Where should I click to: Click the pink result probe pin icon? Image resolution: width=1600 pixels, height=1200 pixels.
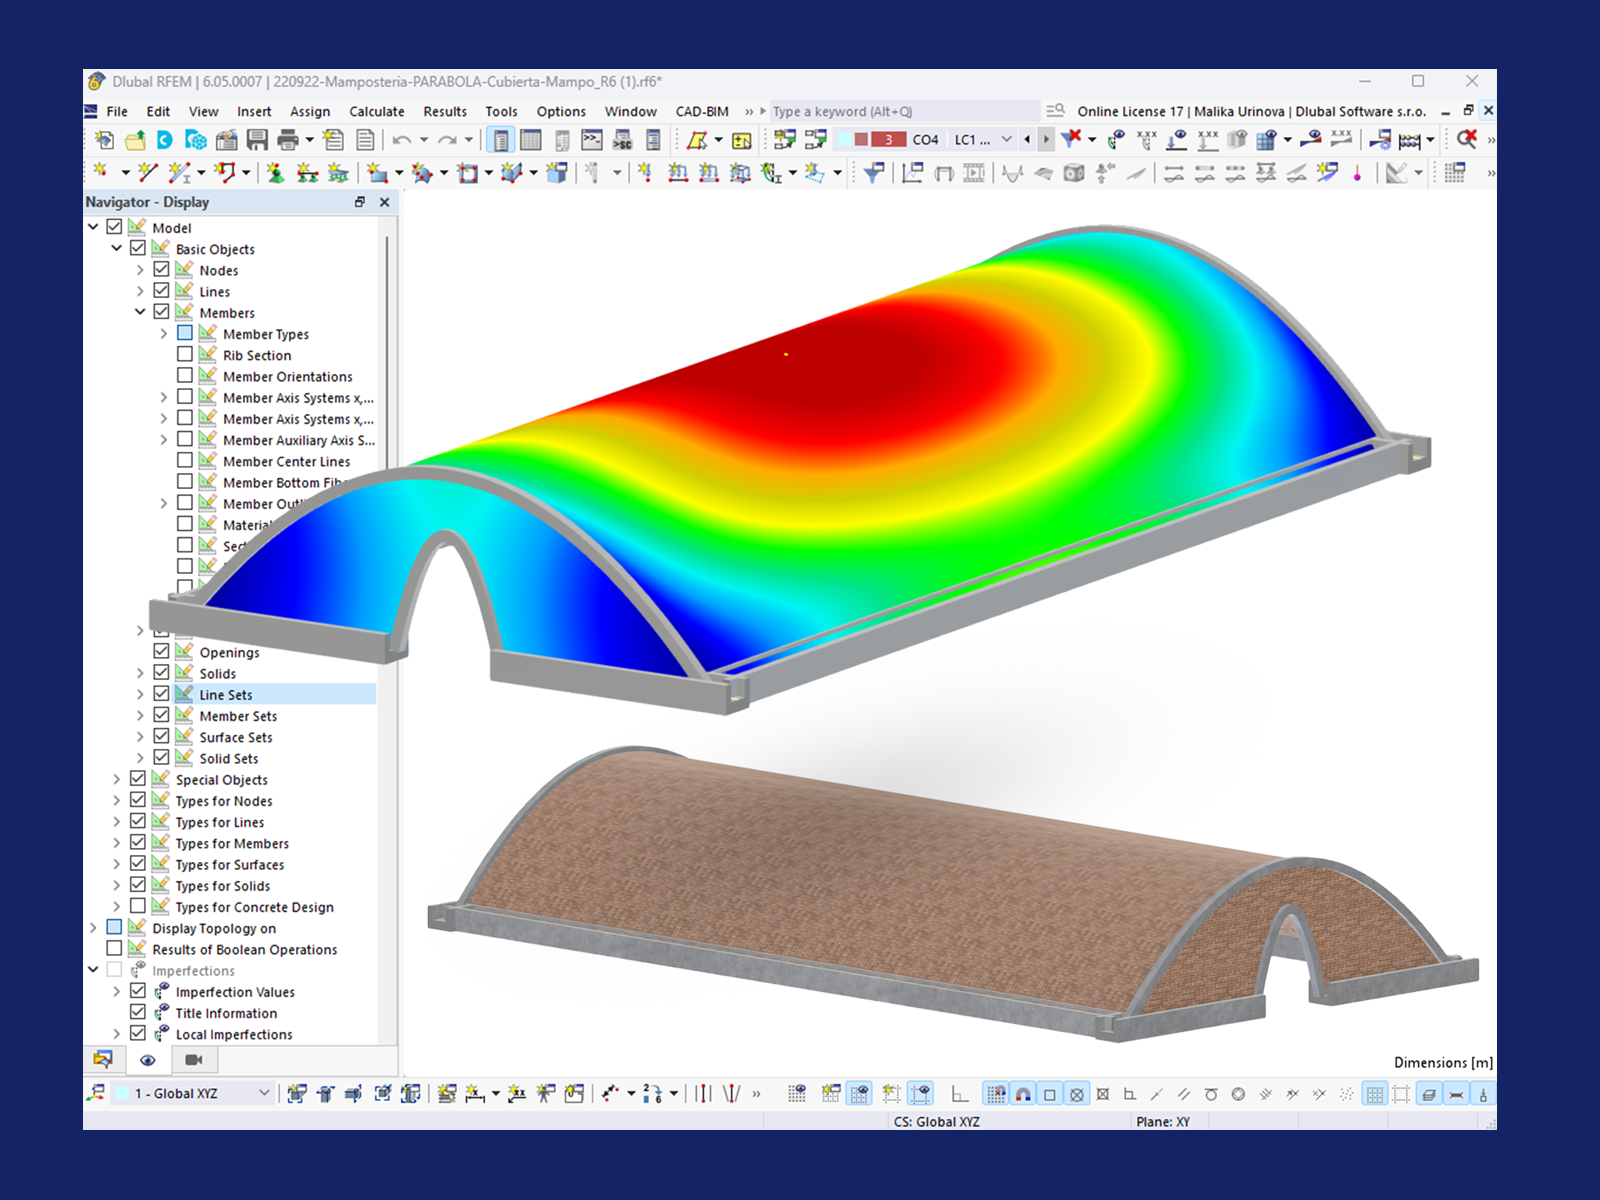click(1357, 174)
